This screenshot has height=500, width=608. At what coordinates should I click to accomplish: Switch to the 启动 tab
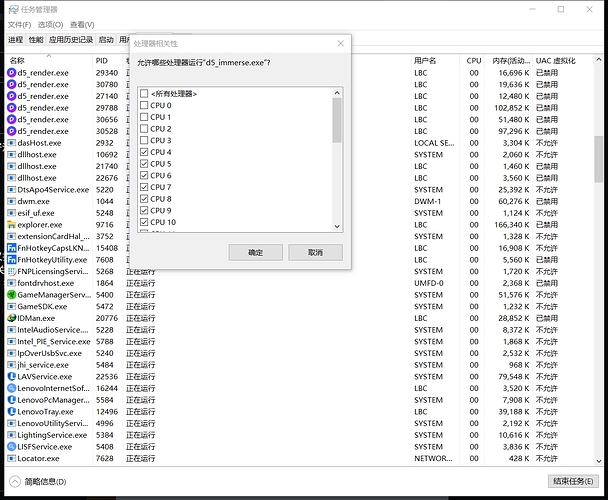106,40
